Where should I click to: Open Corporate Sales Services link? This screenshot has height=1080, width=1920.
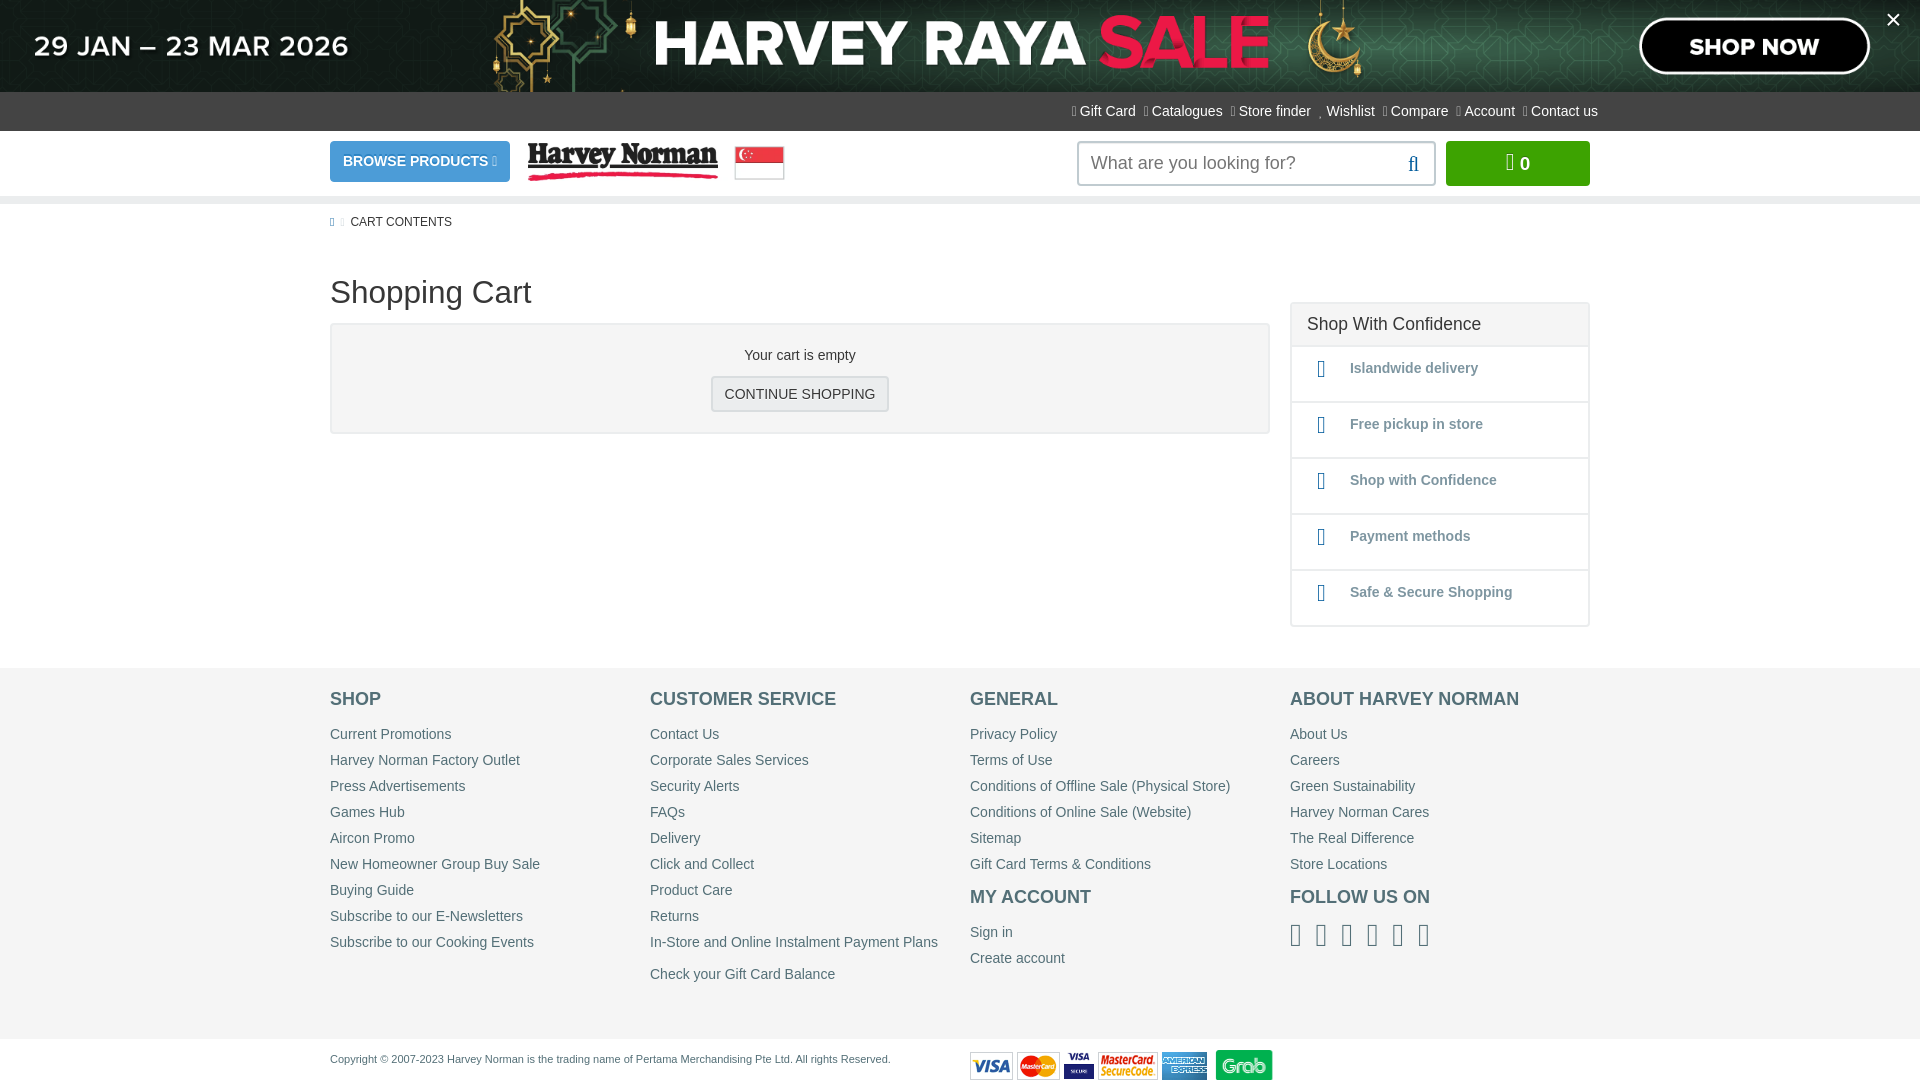(729, 760)
